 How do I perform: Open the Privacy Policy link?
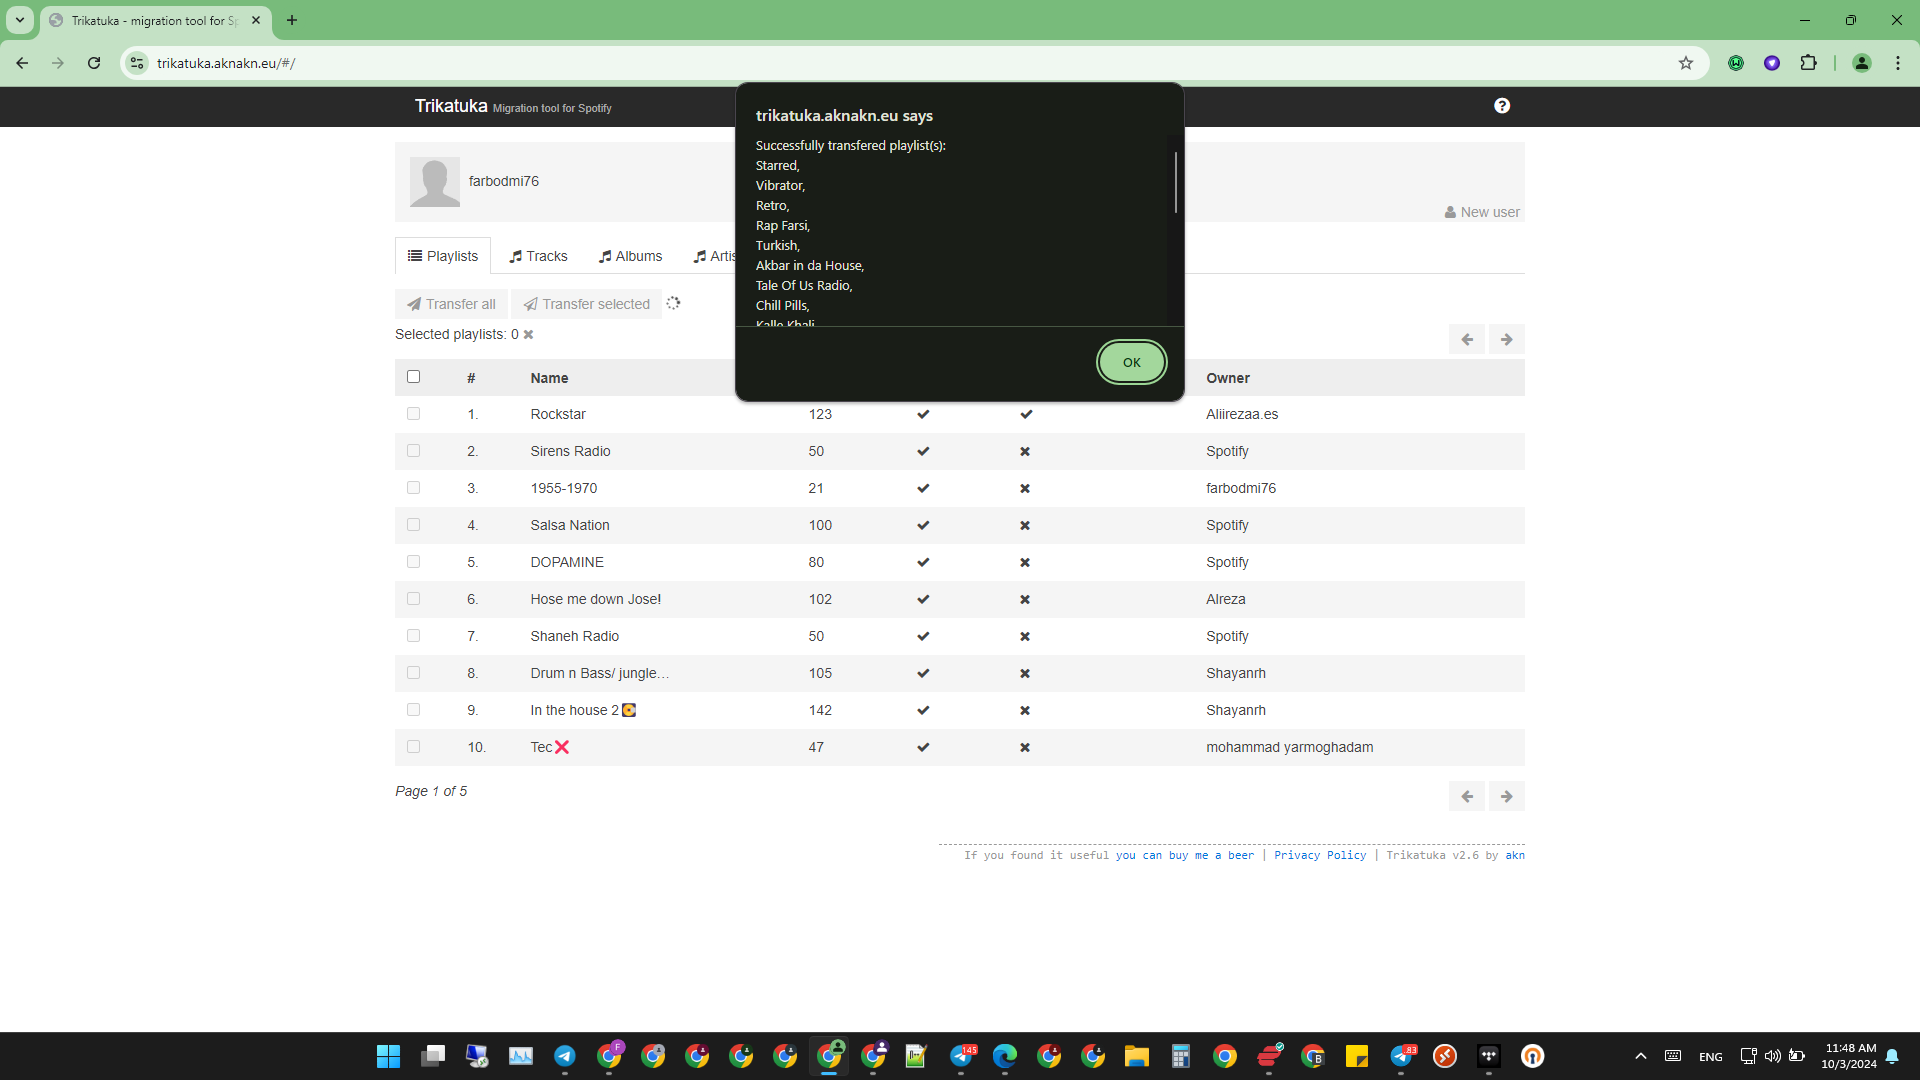tap(1320, 855)
